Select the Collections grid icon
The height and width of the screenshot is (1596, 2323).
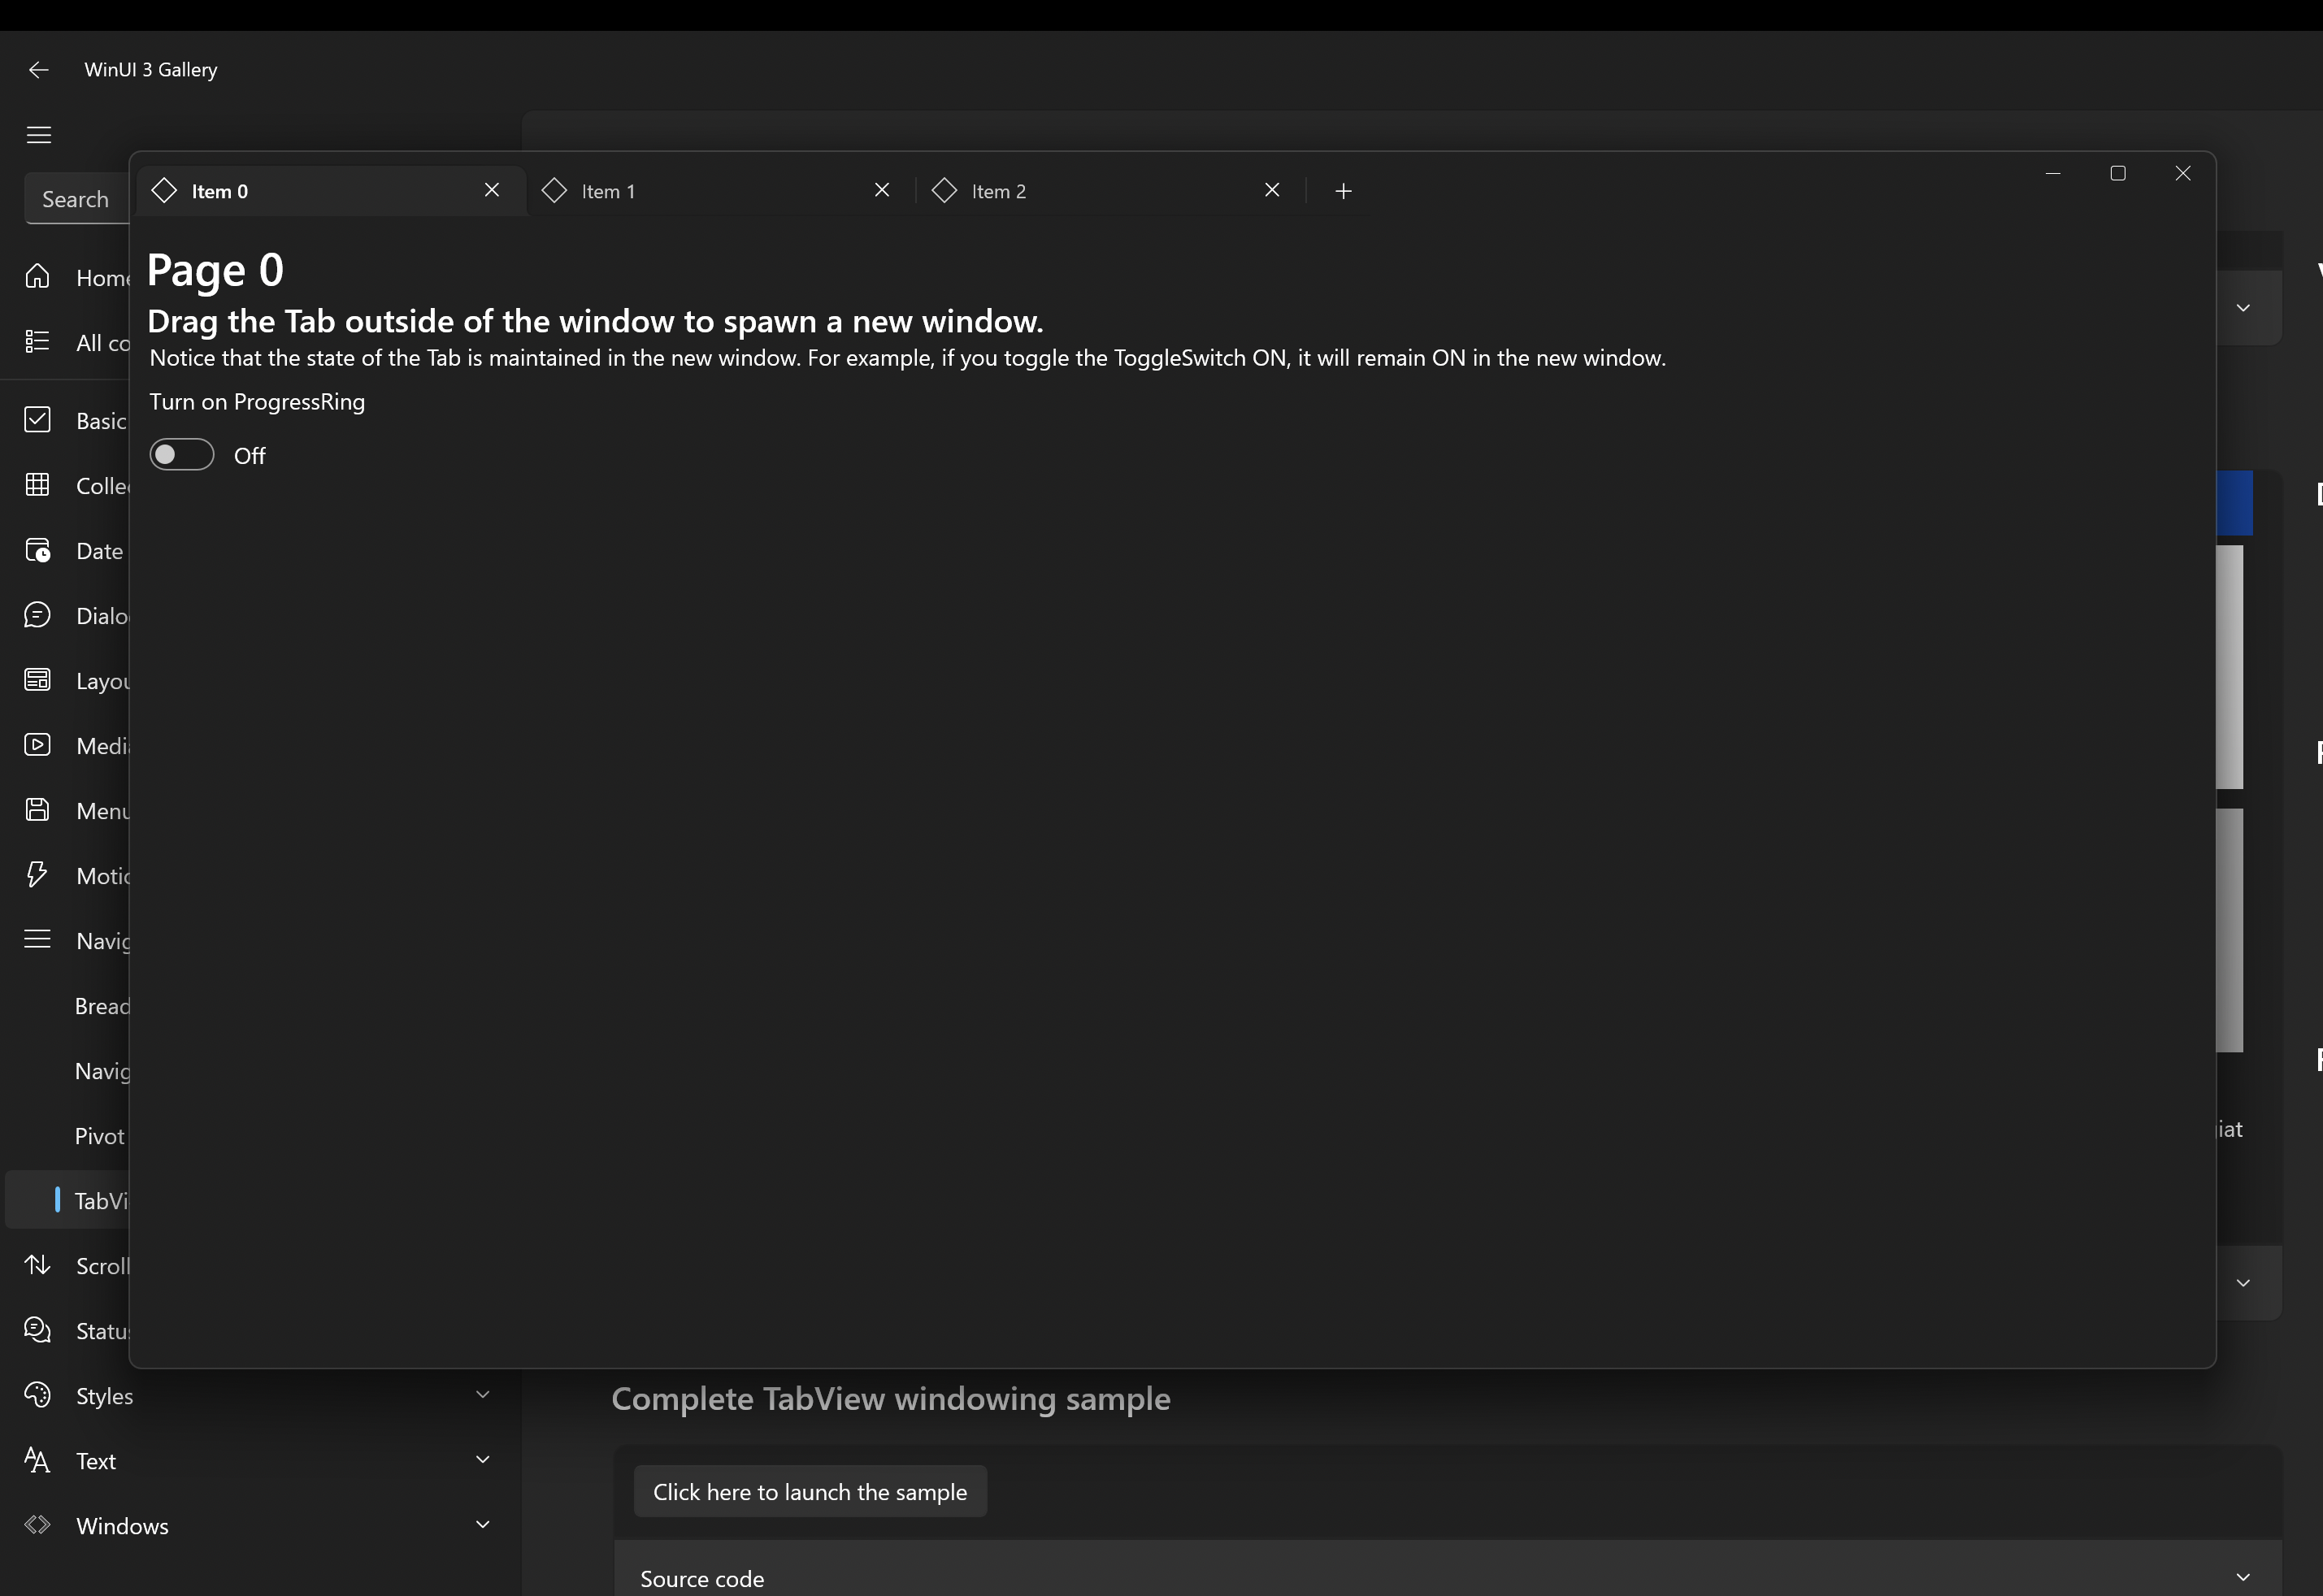[x=38, y=485]
